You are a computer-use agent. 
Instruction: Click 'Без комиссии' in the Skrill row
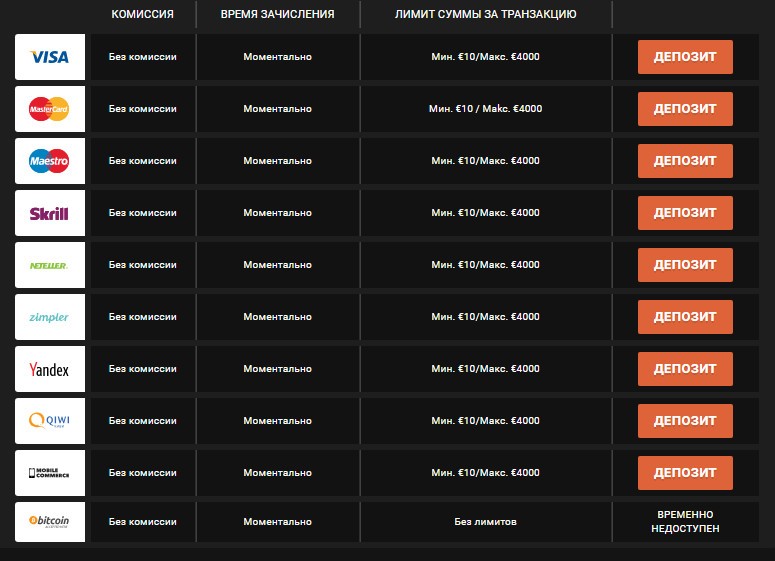tap(142, 213)
